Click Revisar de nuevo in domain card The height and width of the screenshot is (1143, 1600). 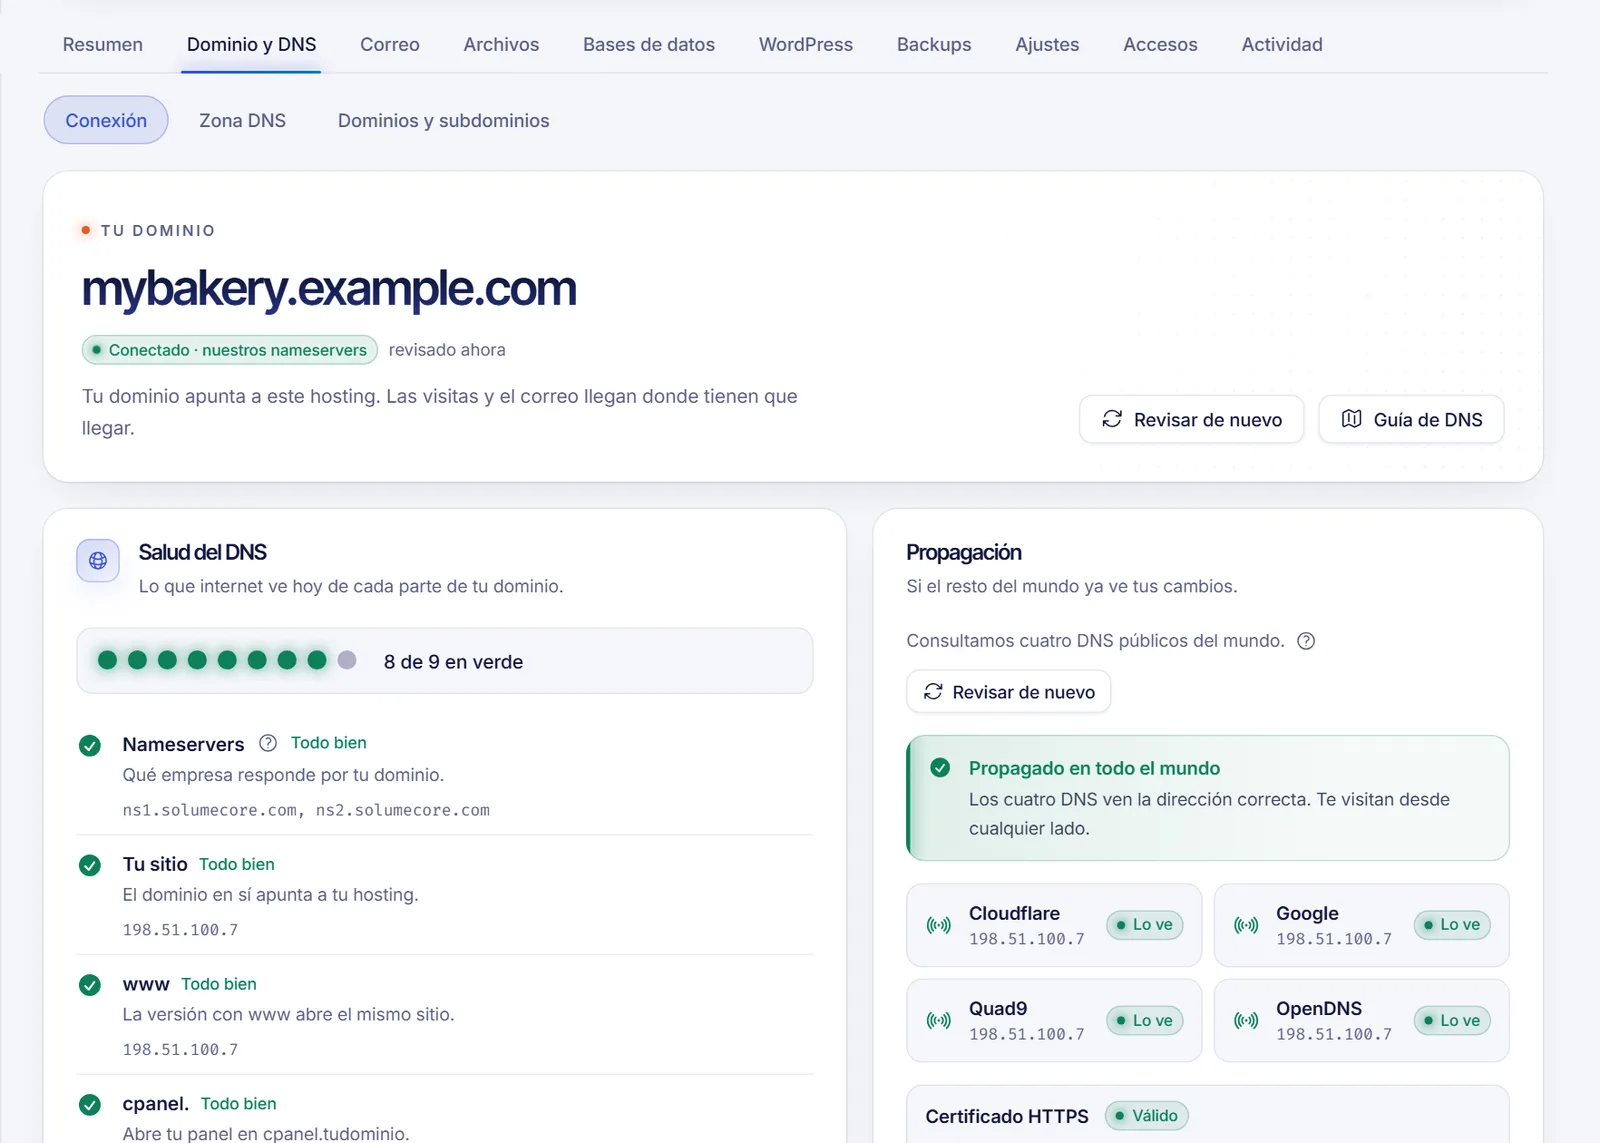[x=1191, y=419]
